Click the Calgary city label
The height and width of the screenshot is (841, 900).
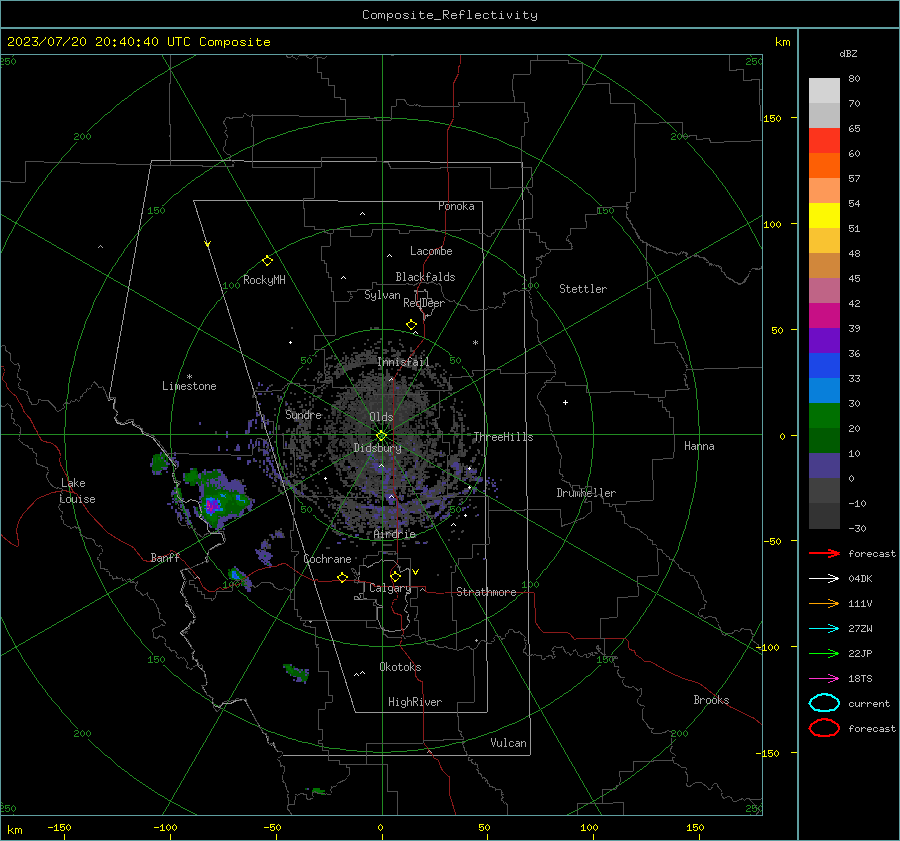click(x=390, y=588)
